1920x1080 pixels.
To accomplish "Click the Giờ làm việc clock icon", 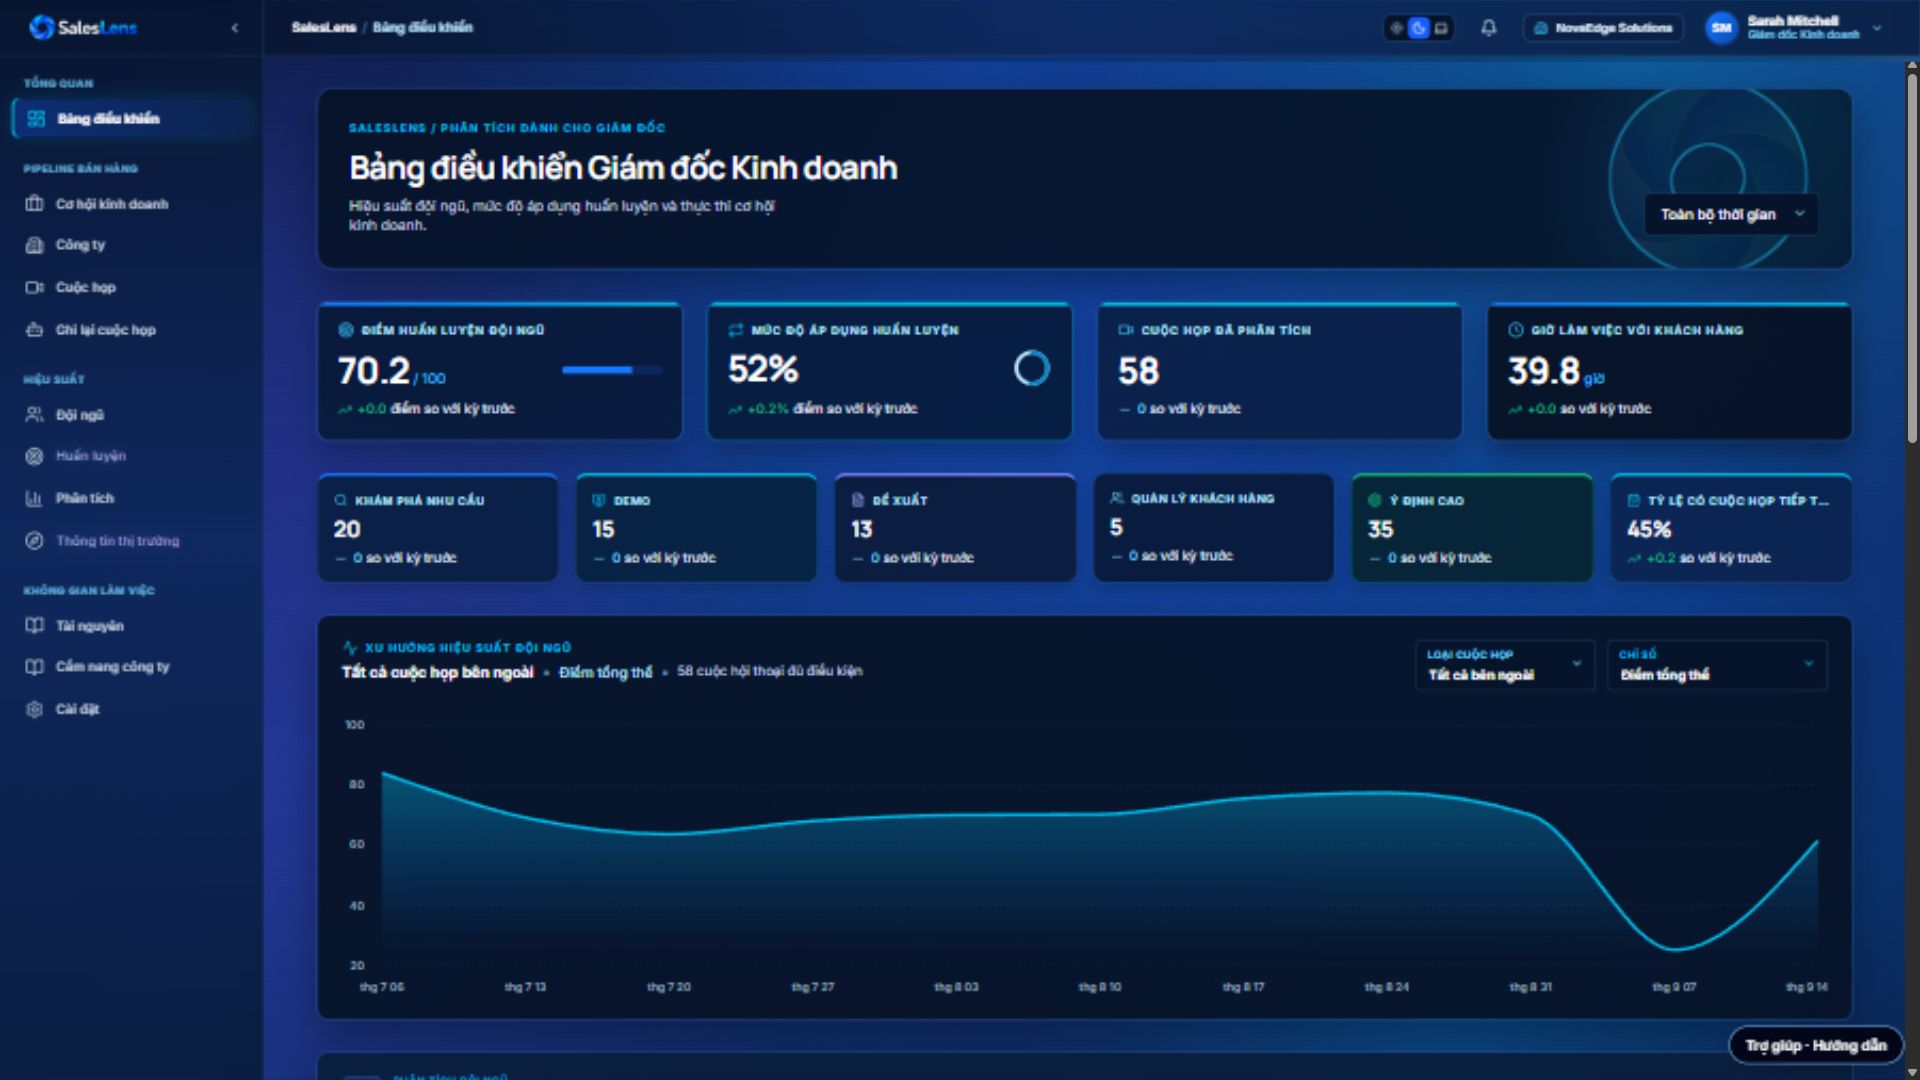I will pos(1516,330).
